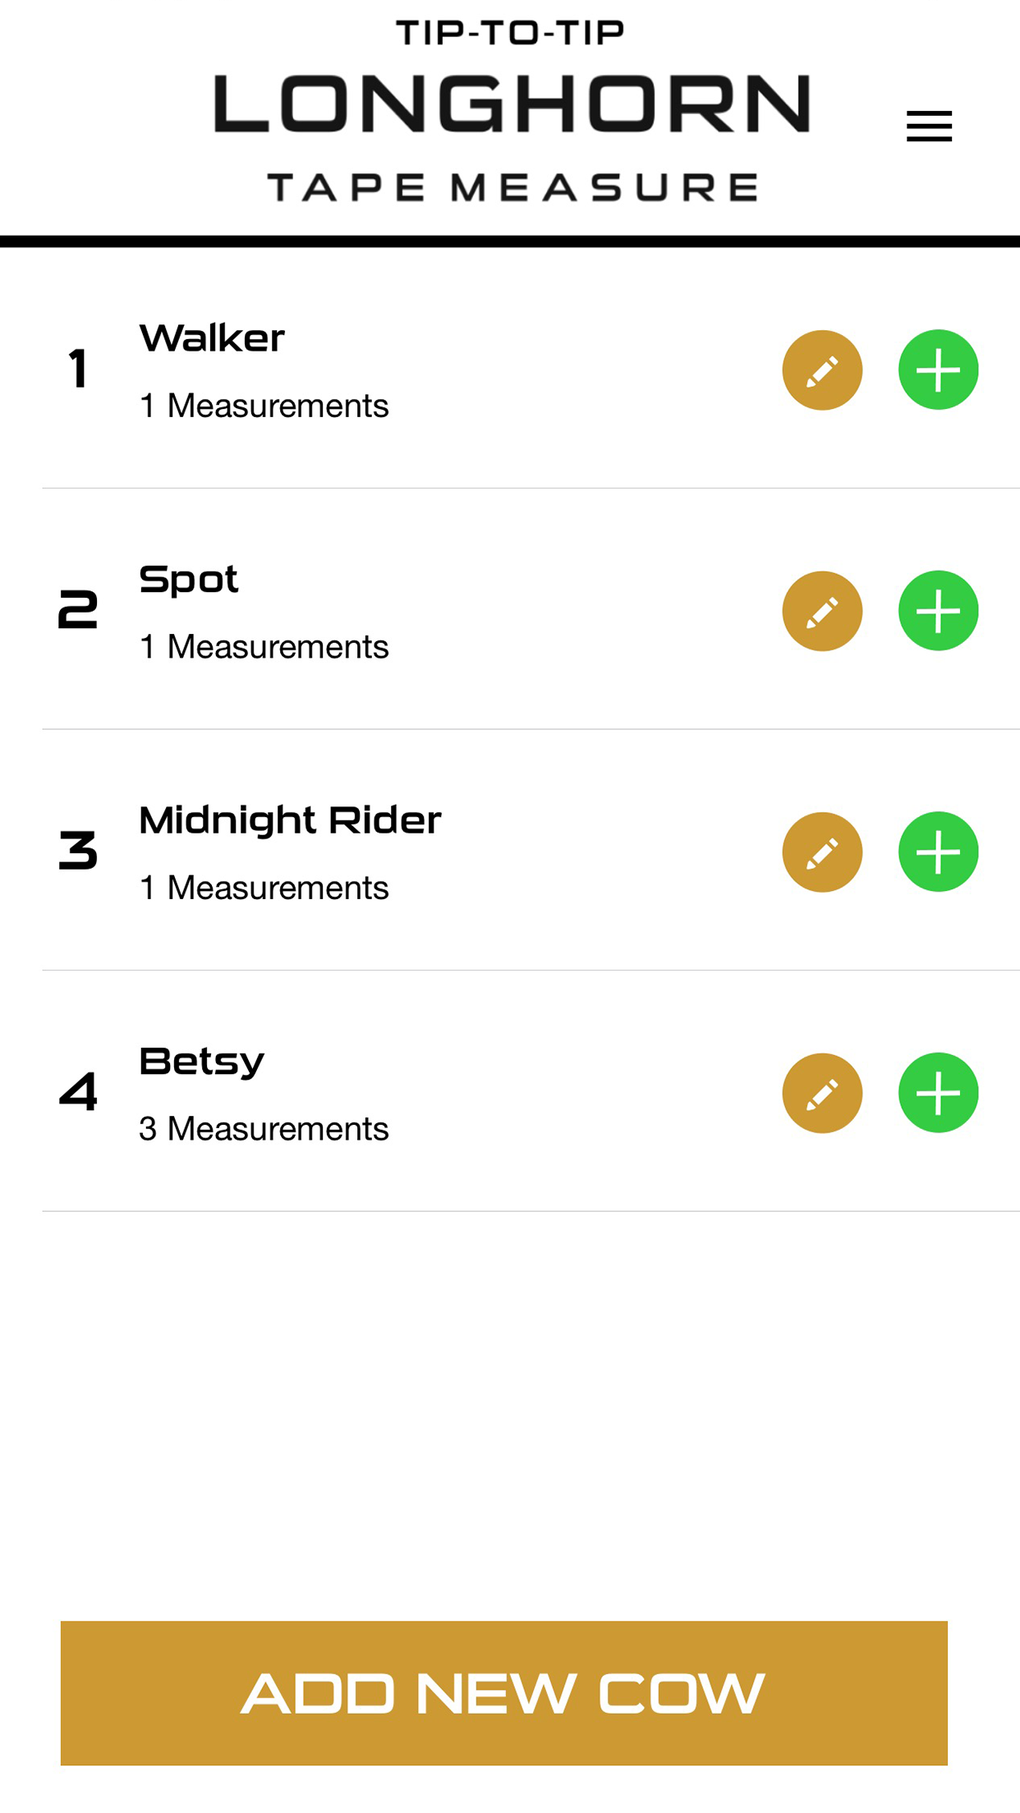Viewport: 1020px width, 1813px height.
Task: Edit the cow named Walker
Action: 822,370
